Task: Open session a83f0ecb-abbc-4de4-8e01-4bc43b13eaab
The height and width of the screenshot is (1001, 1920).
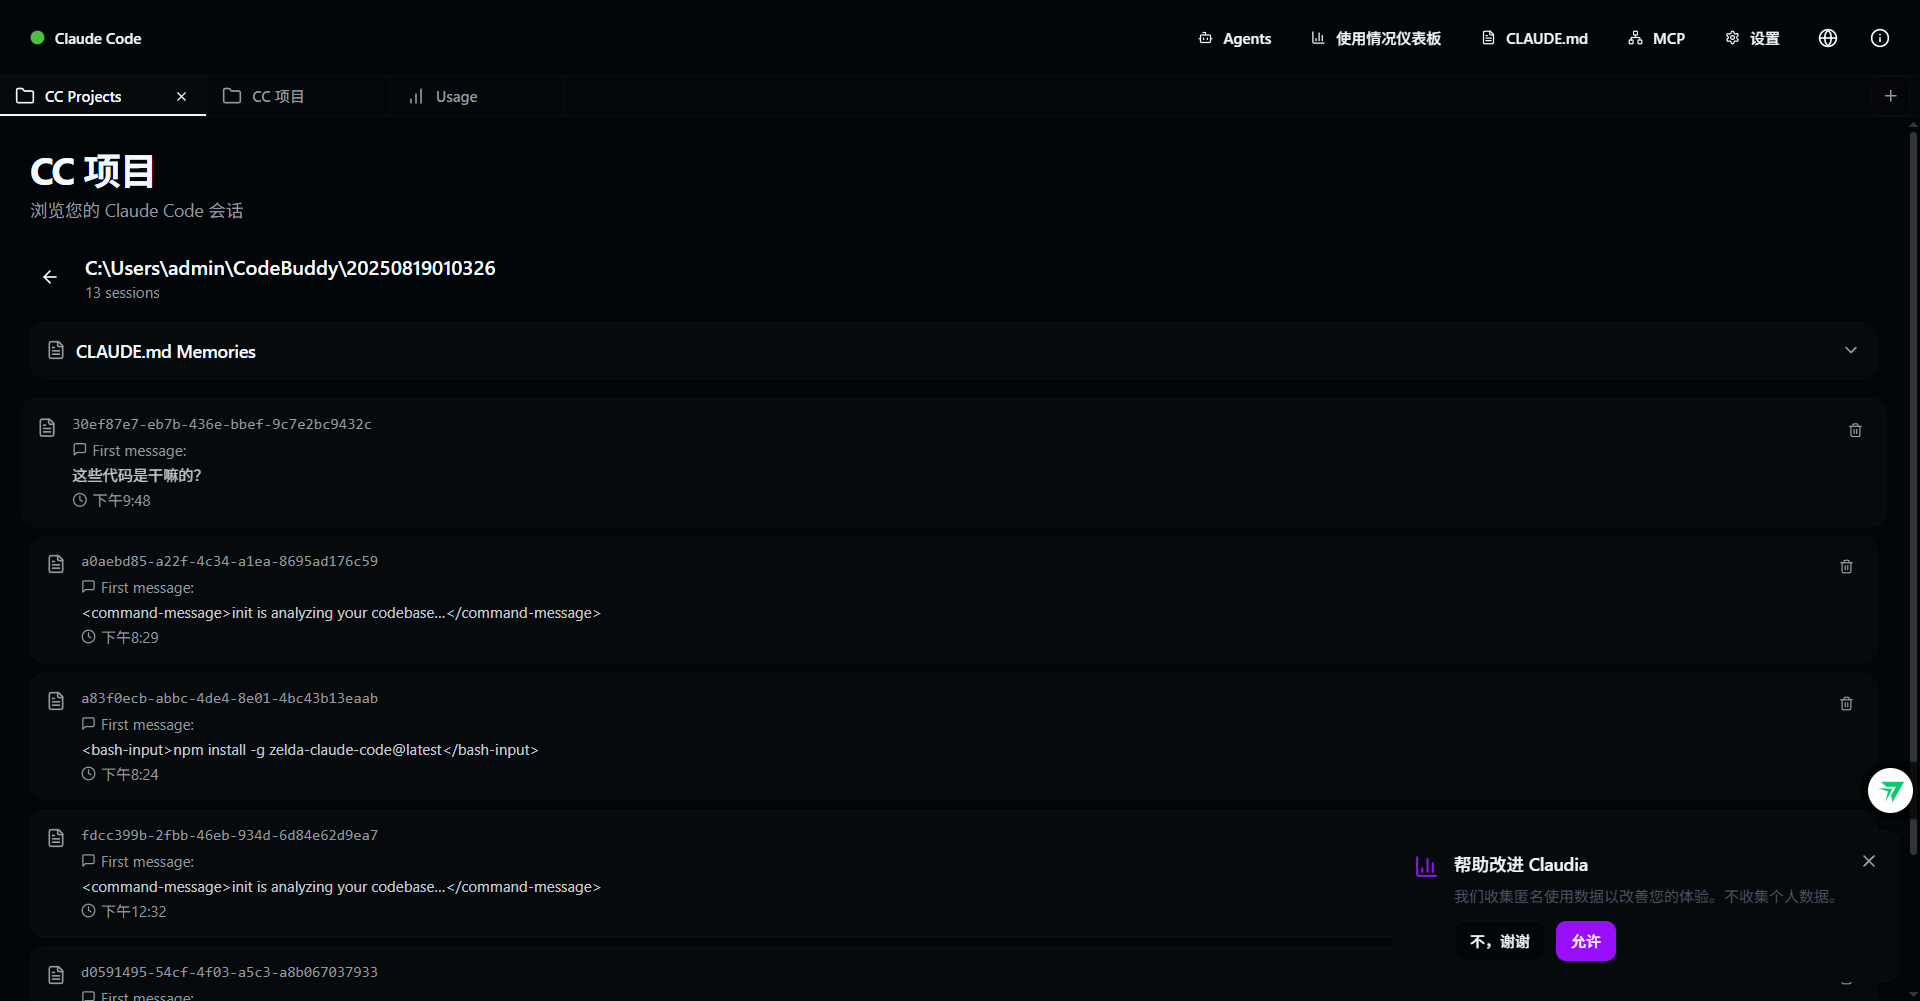Action: [x=953, y=736]
